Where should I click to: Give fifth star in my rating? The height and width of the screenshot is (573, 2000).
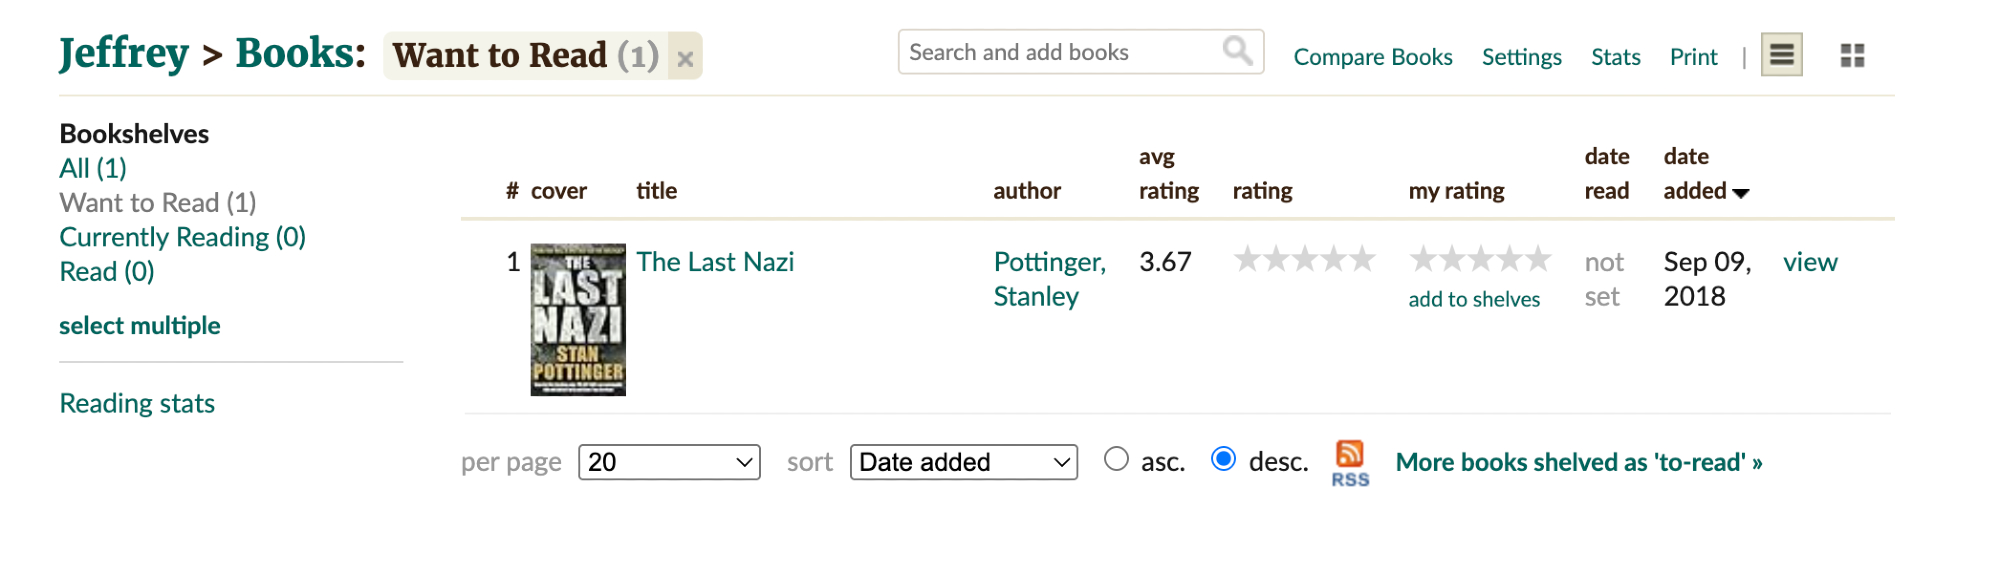click(1537, 260)
